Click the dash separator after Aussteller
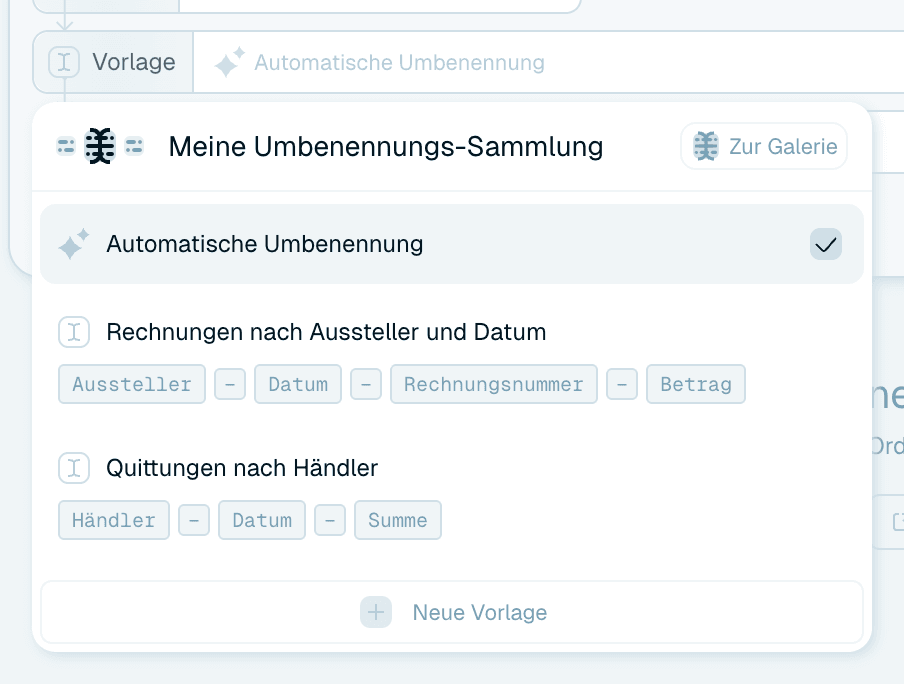This screenshot has height=684, width=904. [230, 384]
